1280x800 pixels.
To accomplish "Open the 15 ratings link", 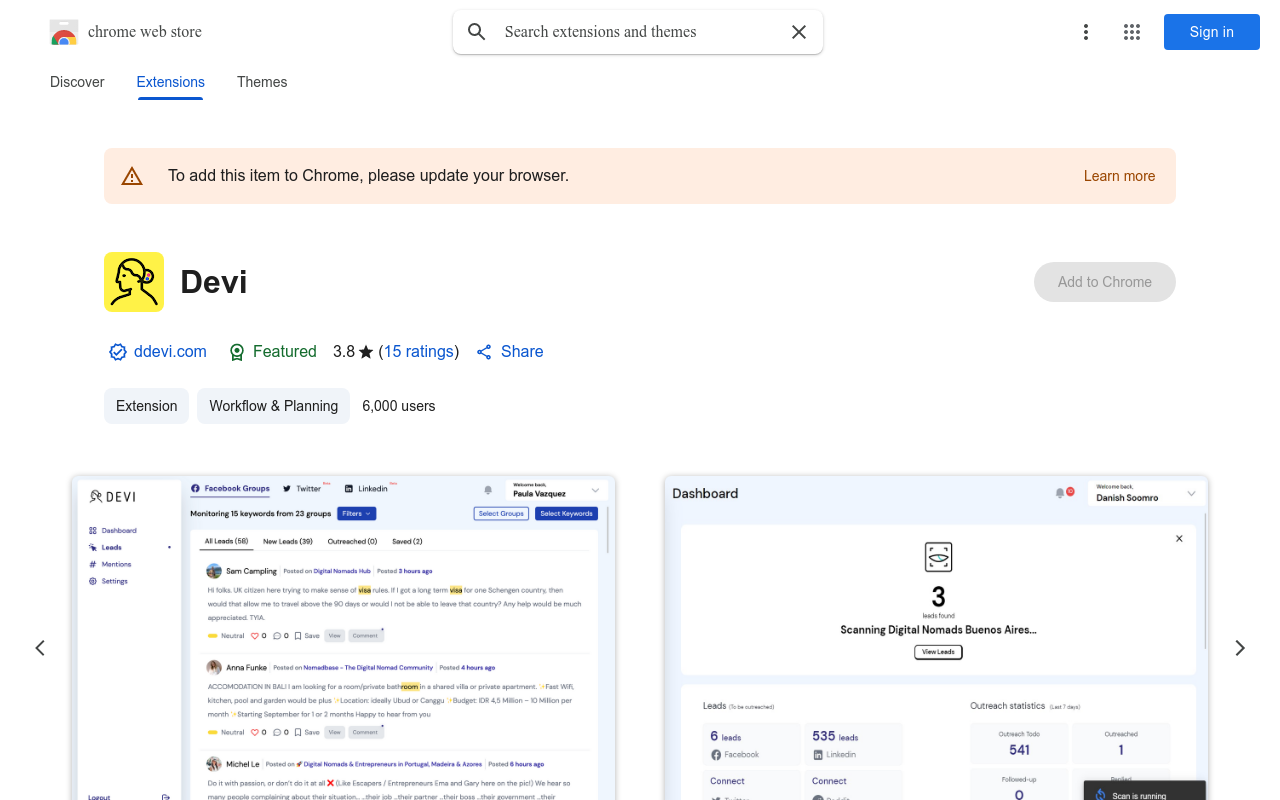I will (419, 352).
